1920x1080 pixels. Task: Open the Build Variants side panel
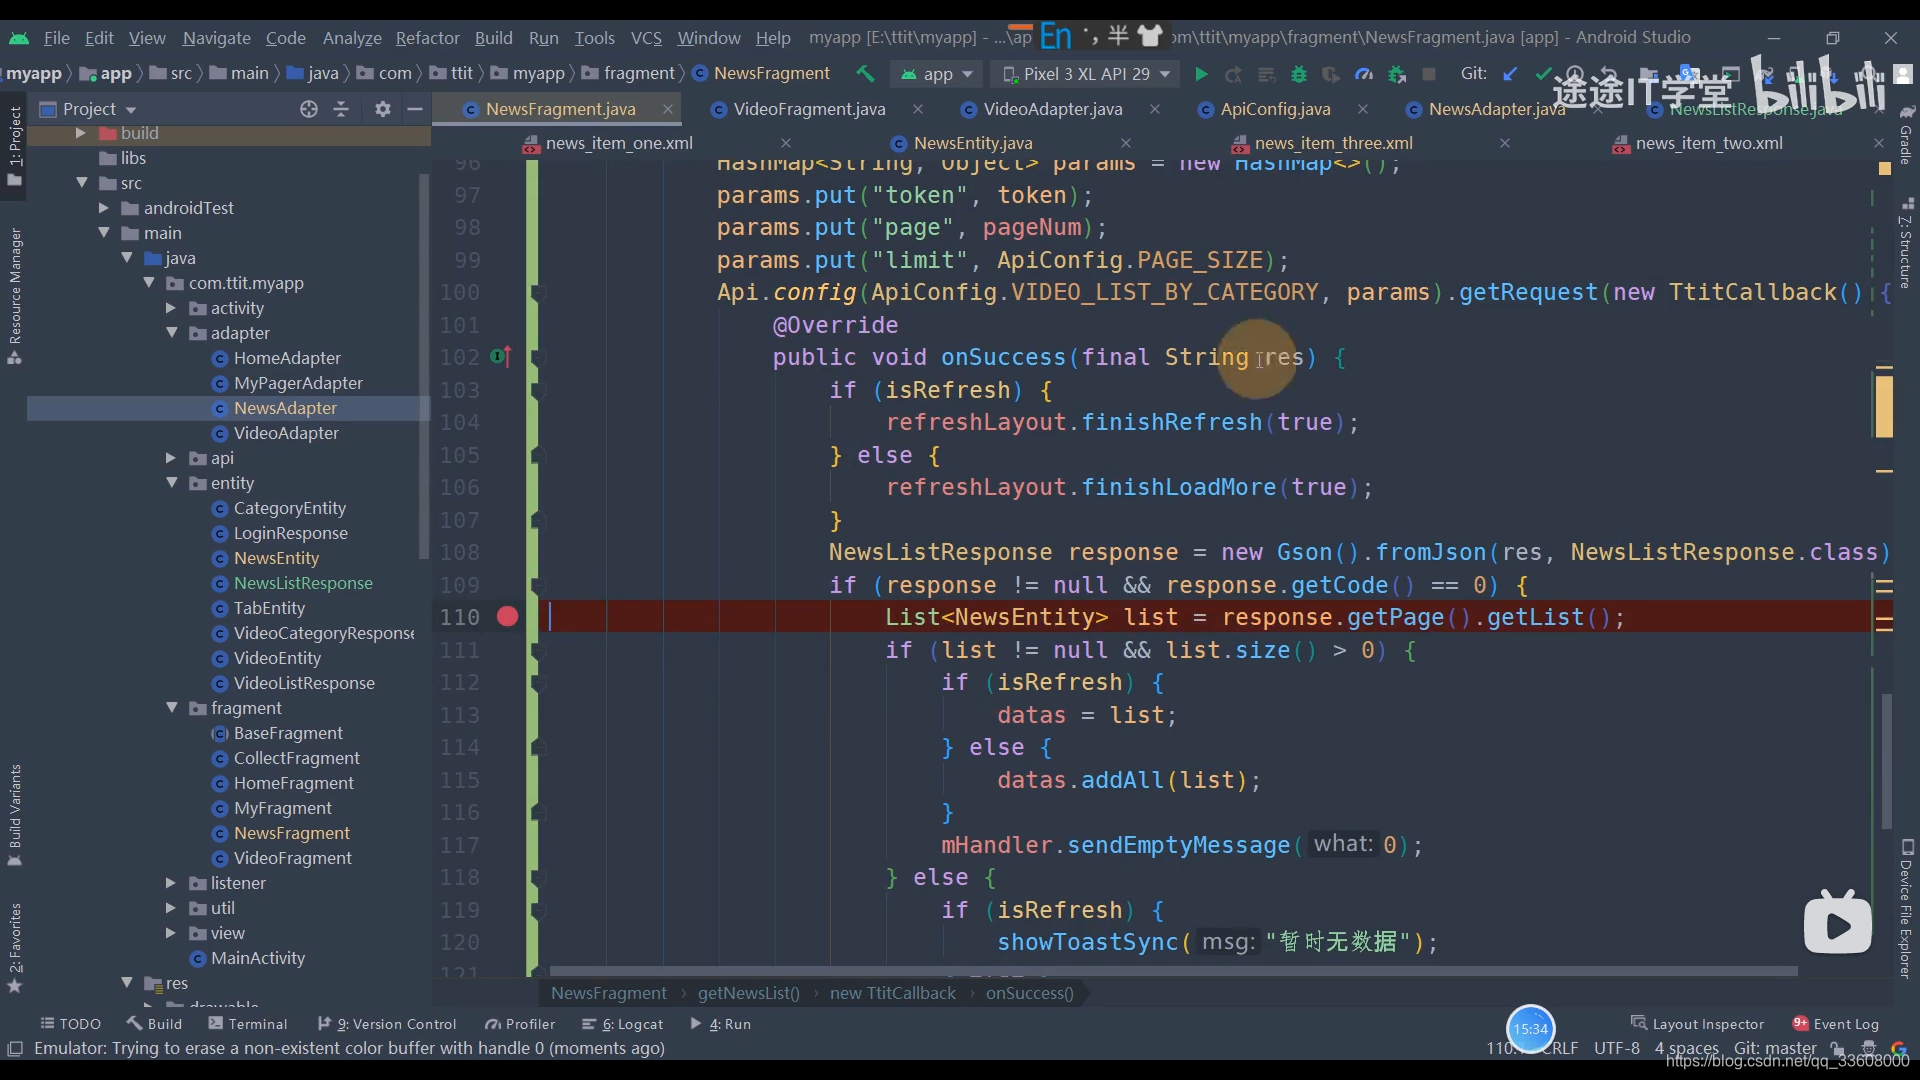pos(15,815)
